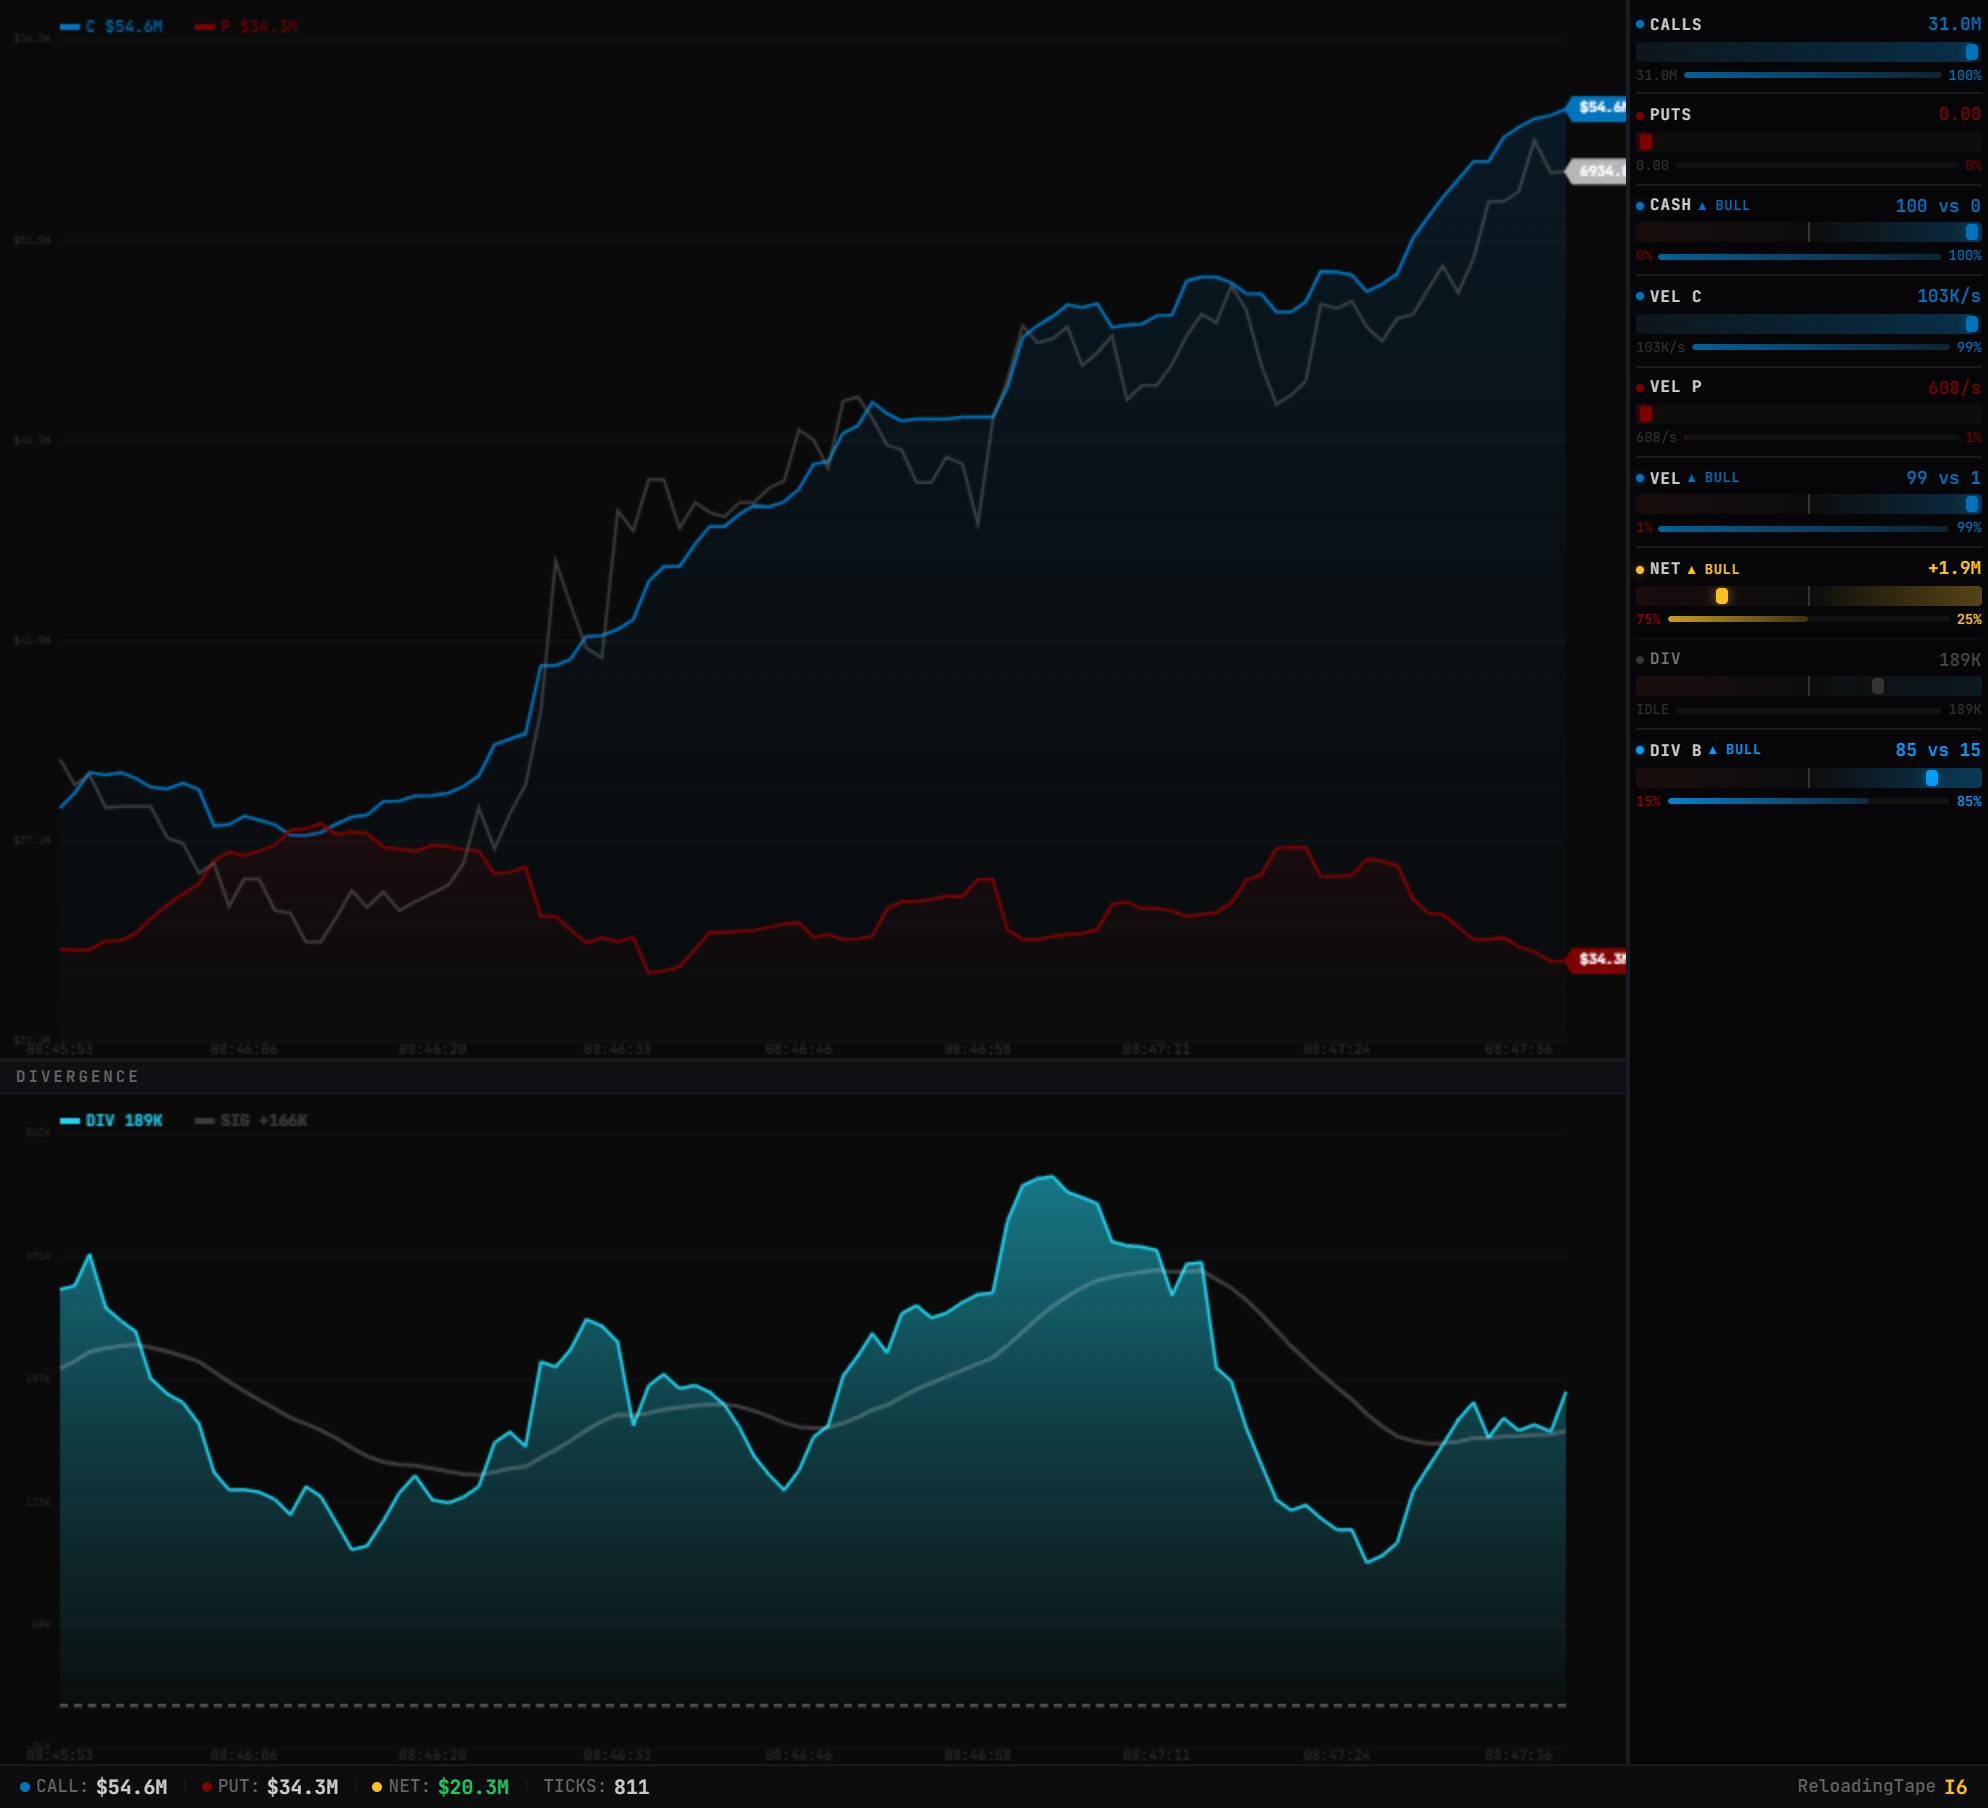The height and width of the screenshot is (1808, 1988).
Task: Toggle the P $34.3M legend series
Action: coord(247,26)
